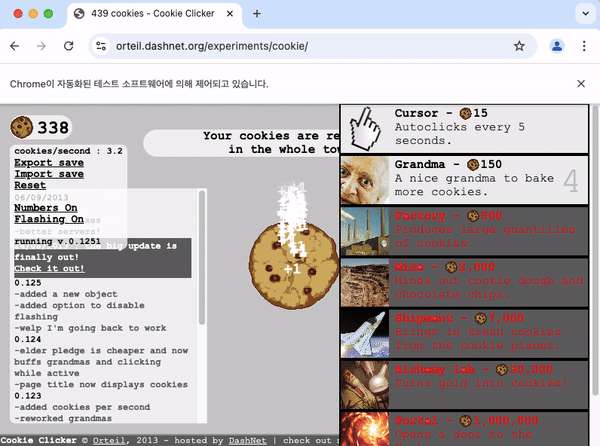Open the Import save link
The image size is (600, 446).
tap(49, 174)
